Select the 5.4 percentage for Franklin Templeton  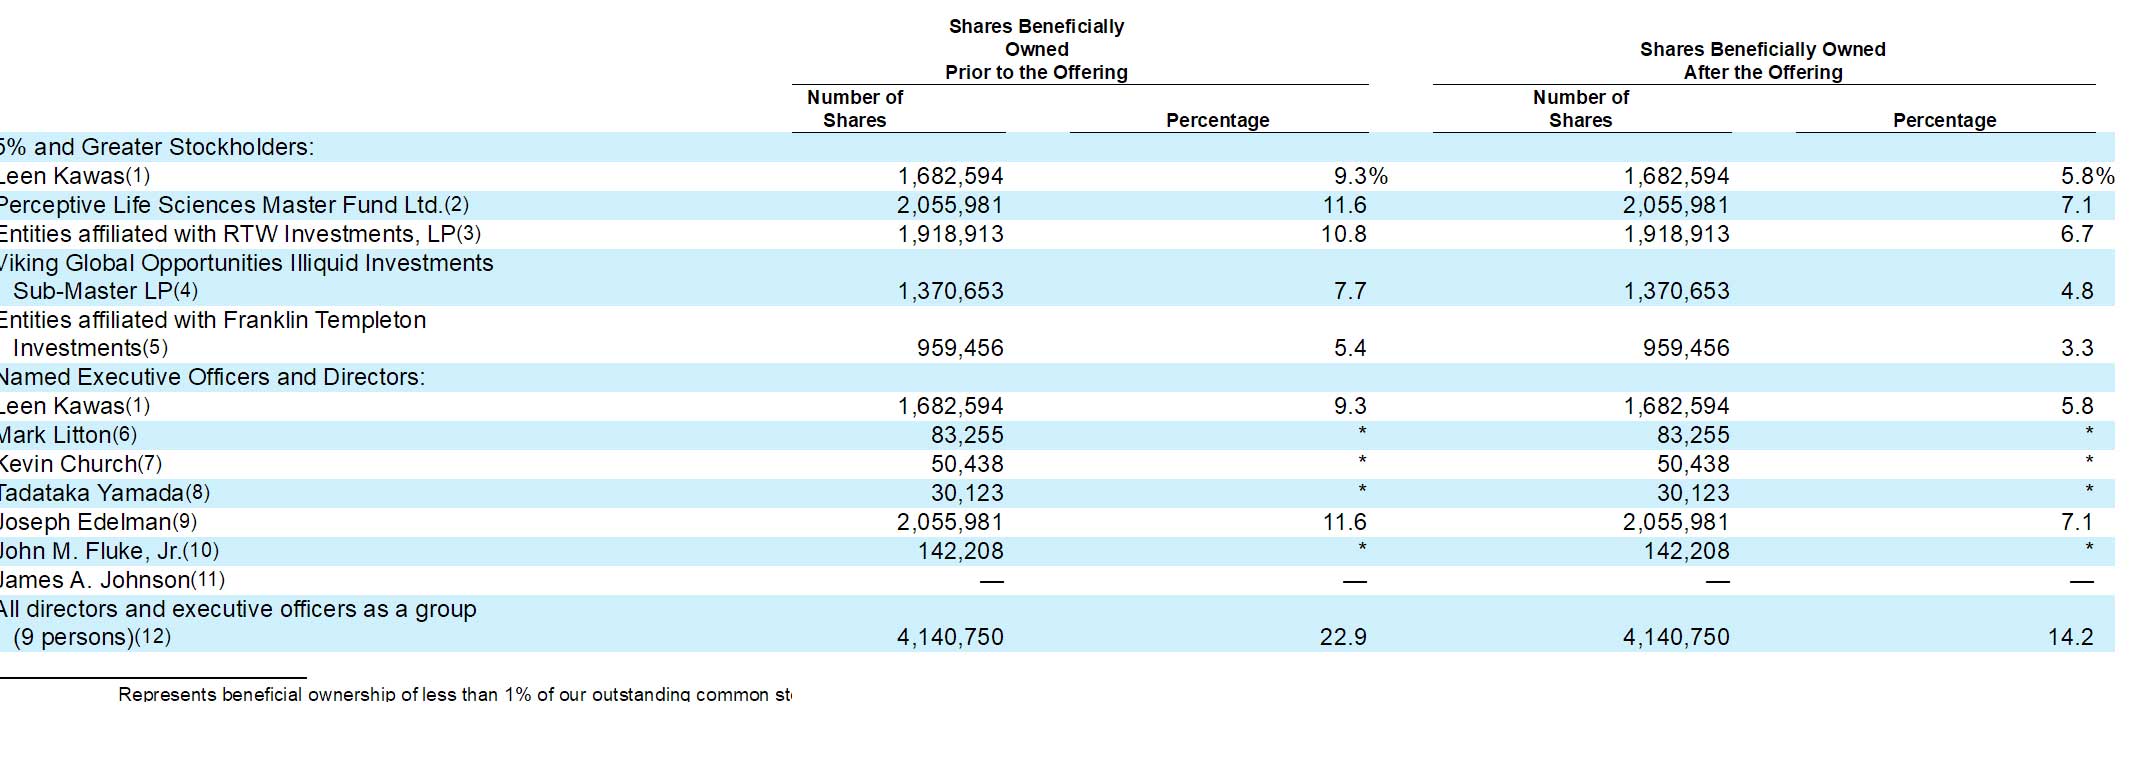pyautogui.click(x=1350, y=348)
